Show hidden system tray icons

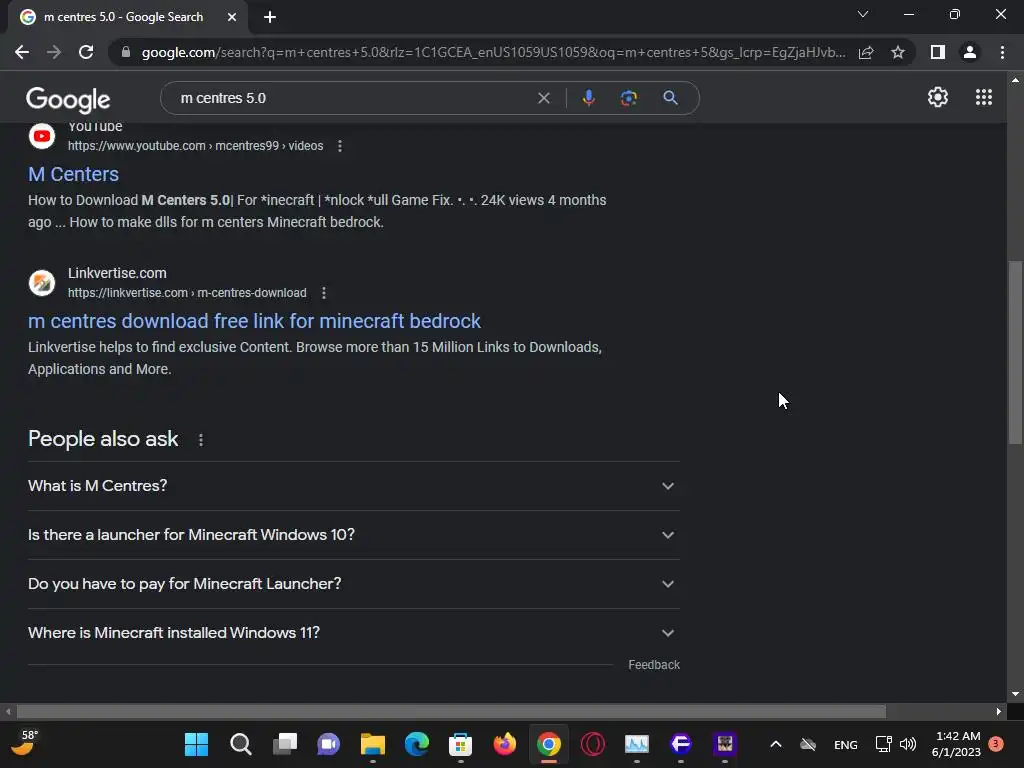776,744
